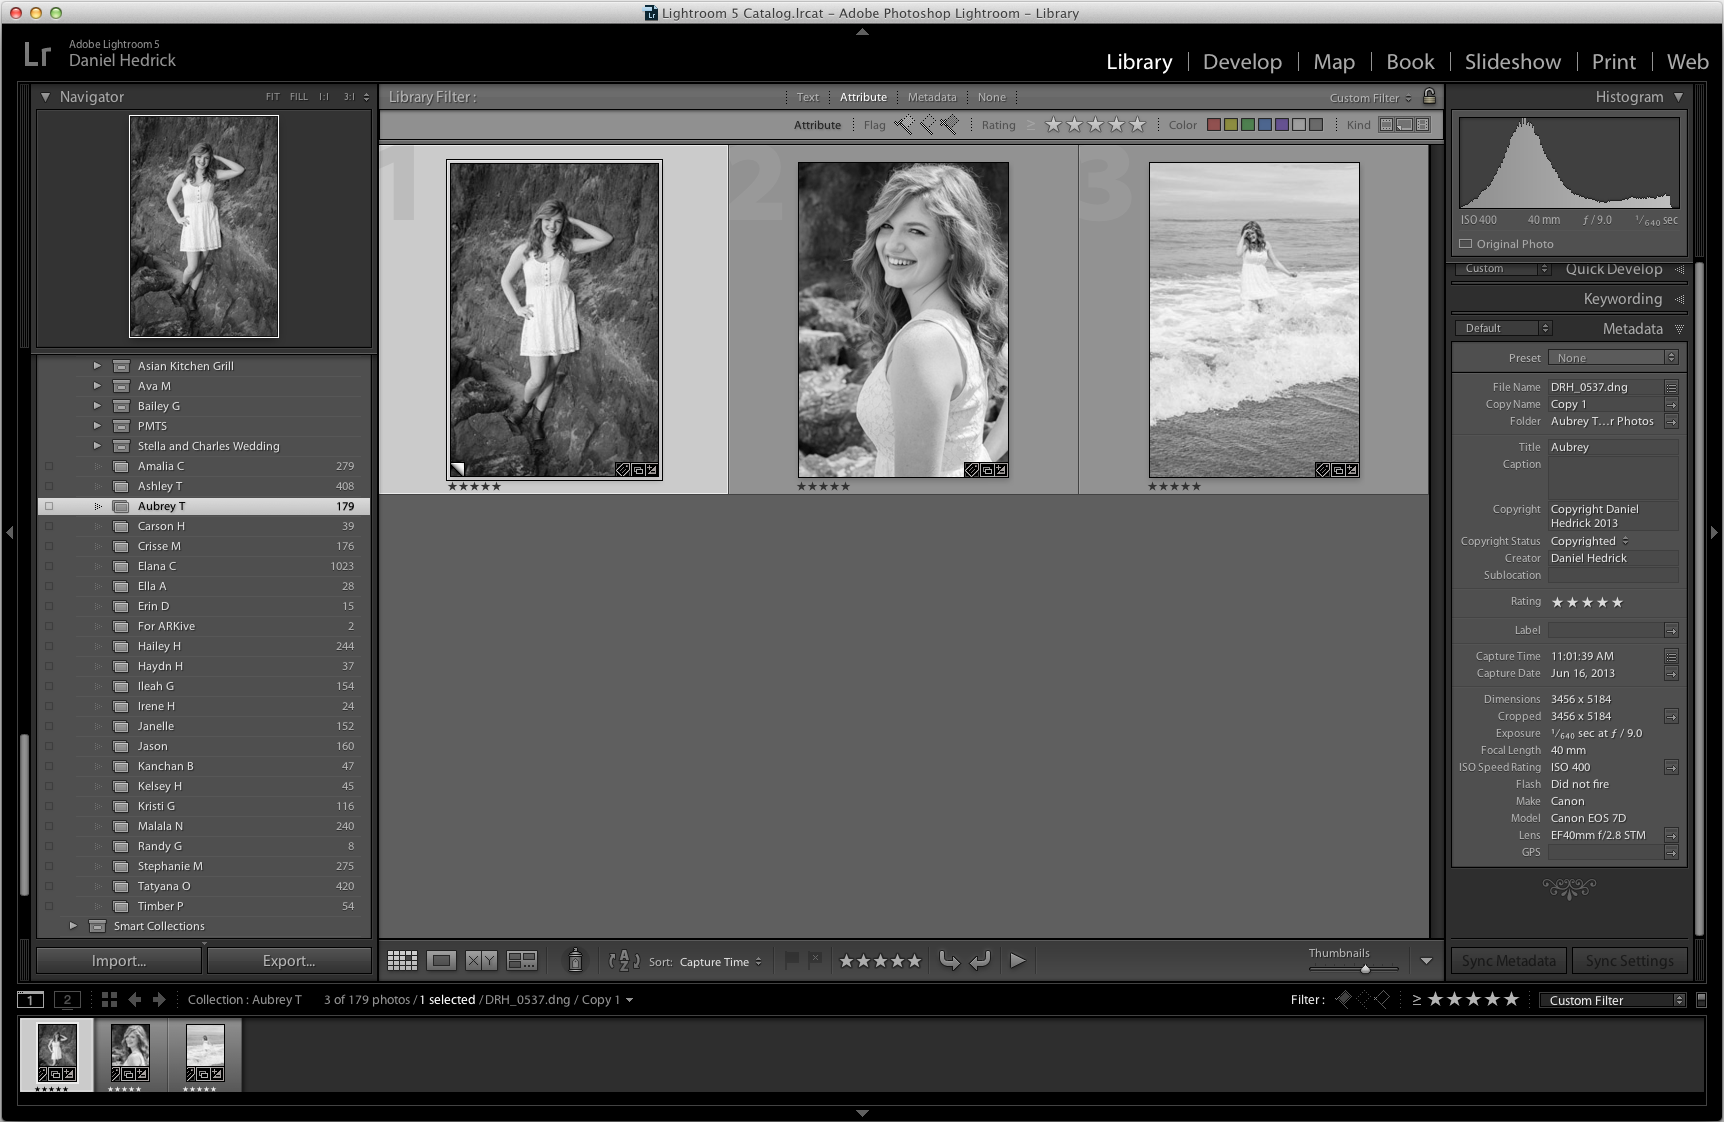
Task: Open the metadata Preset dropdown
Action: pyautogui.click(x=1612, y=358)
